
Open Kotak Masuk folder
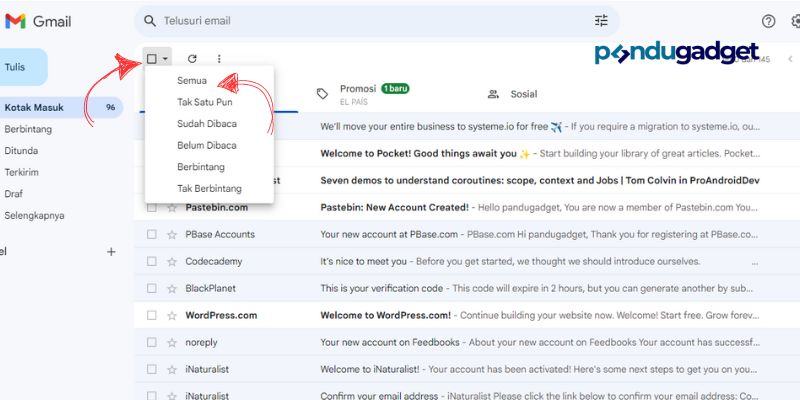coord(59,108)
